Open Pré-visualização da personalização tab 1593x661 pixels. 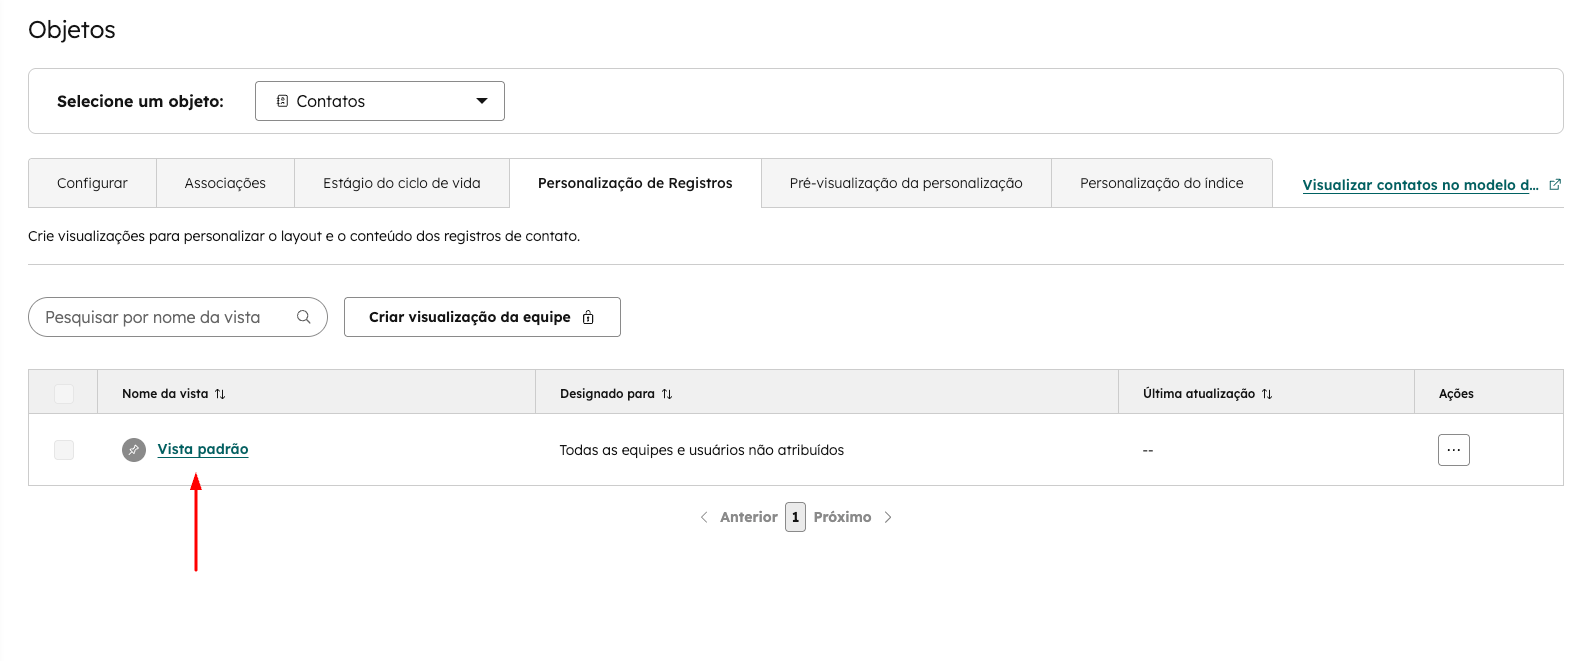(906, 183)
